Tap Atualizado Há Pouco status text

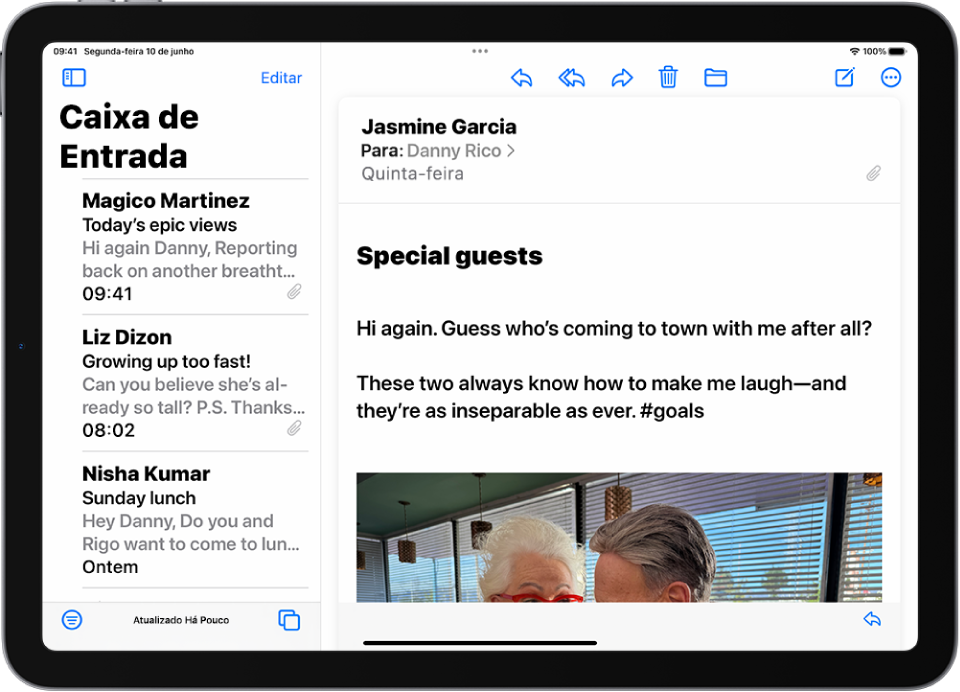[x=181, y=620]
